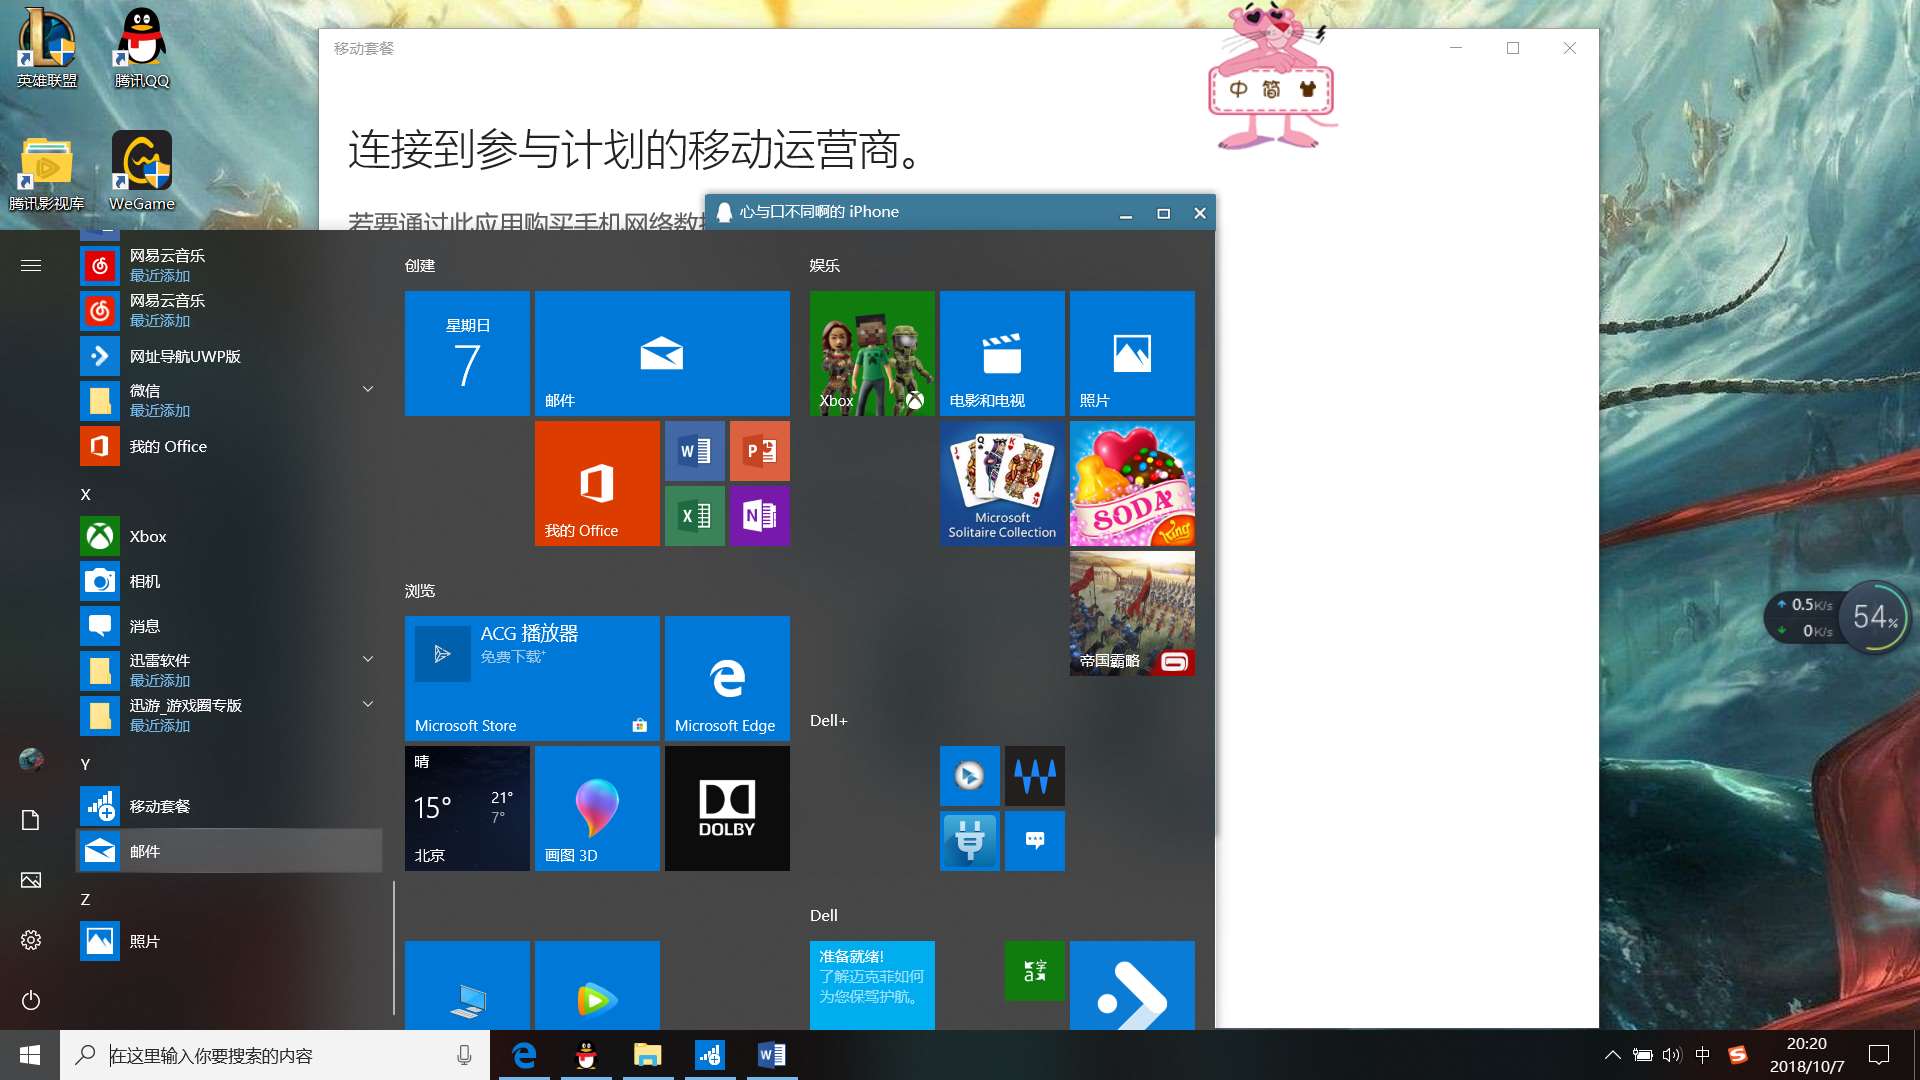This screenshot has width=1920, height=1080.
Task: Open Word from the taskbar
Action: click(x=772, y=1055)
